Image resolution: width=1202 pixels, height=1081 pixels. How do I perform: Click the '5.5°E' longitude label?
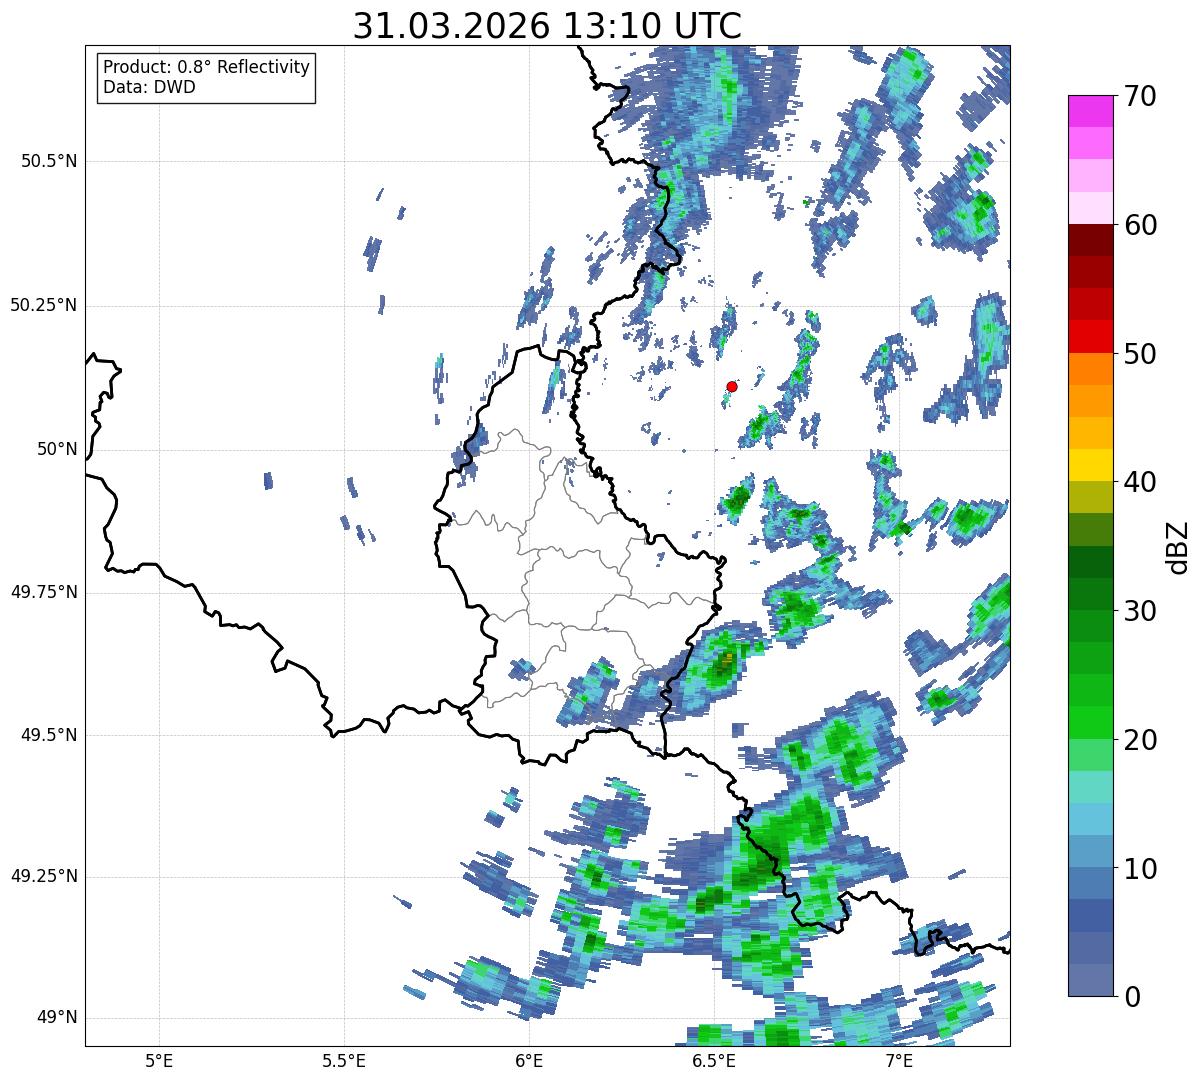[344, 1060]
